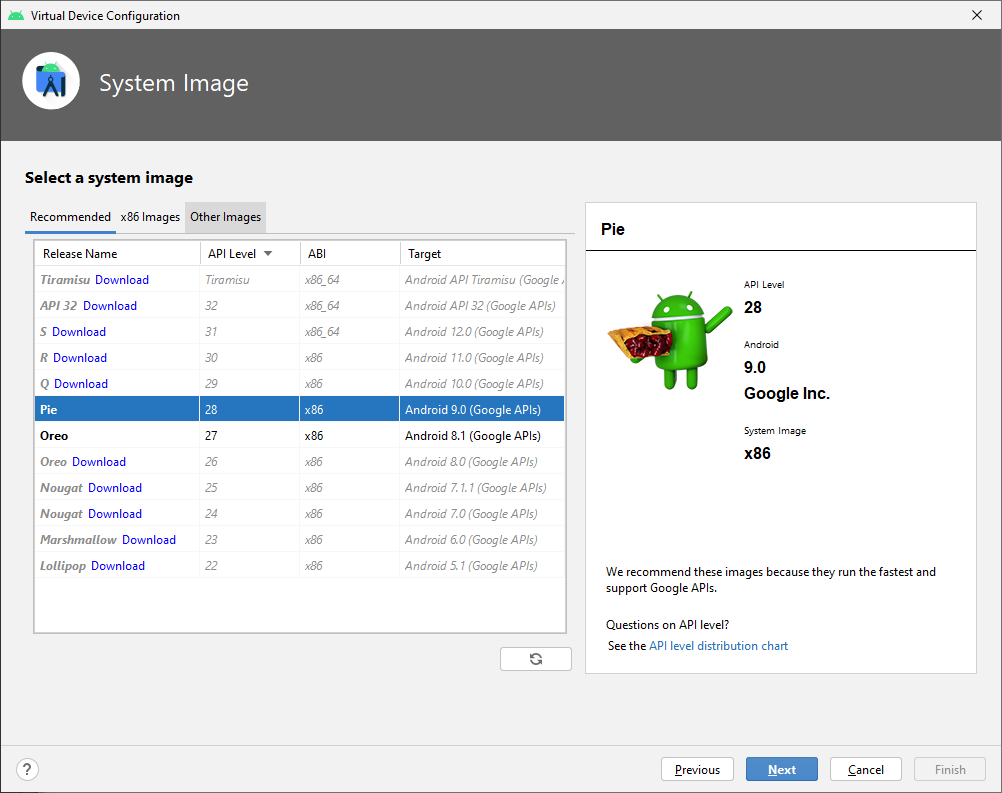The width and height of the screenshot is (1002, 793).
Task: Click the Android icon in title bar
Action: click(x=16, y=15)
